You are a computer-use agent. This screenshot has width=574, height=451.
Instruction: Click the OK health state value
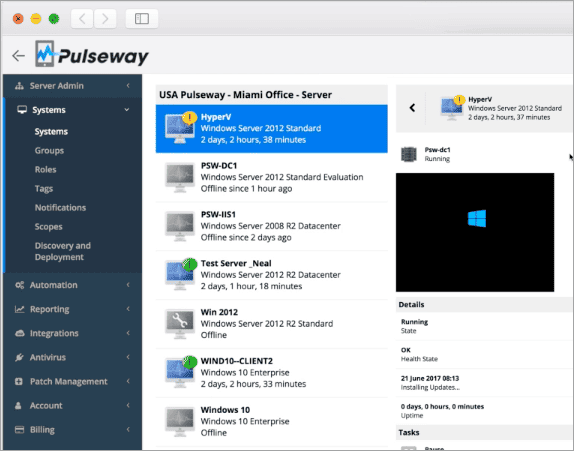(406, 350)
